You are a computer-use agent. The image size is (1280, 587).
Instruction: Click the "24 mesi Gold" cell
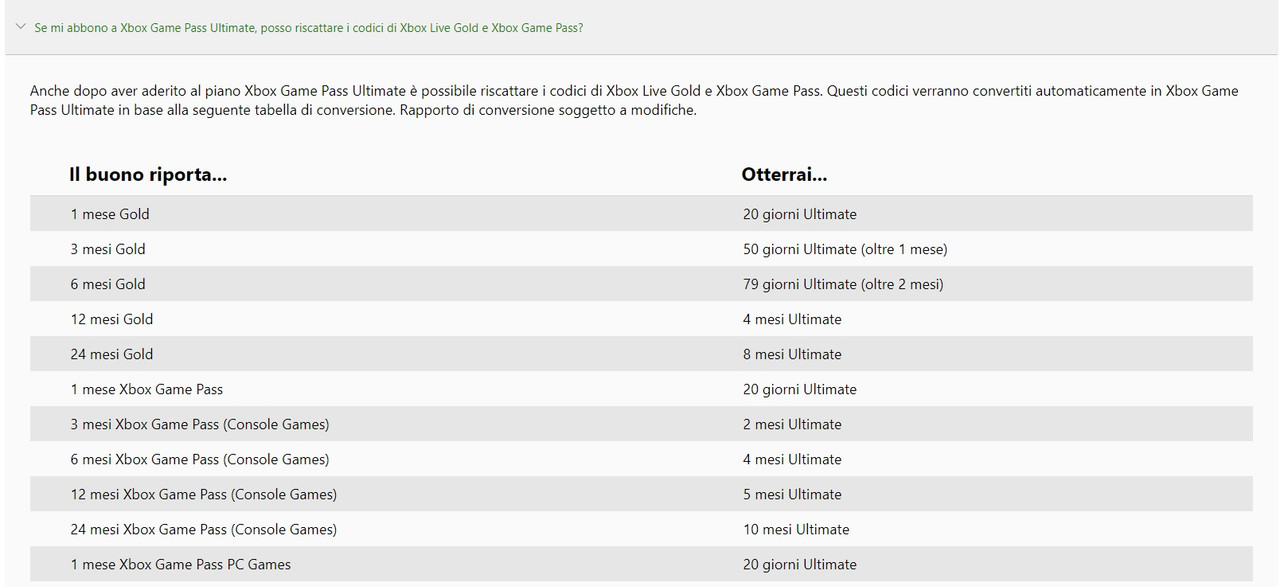click(x=112, y=354)
